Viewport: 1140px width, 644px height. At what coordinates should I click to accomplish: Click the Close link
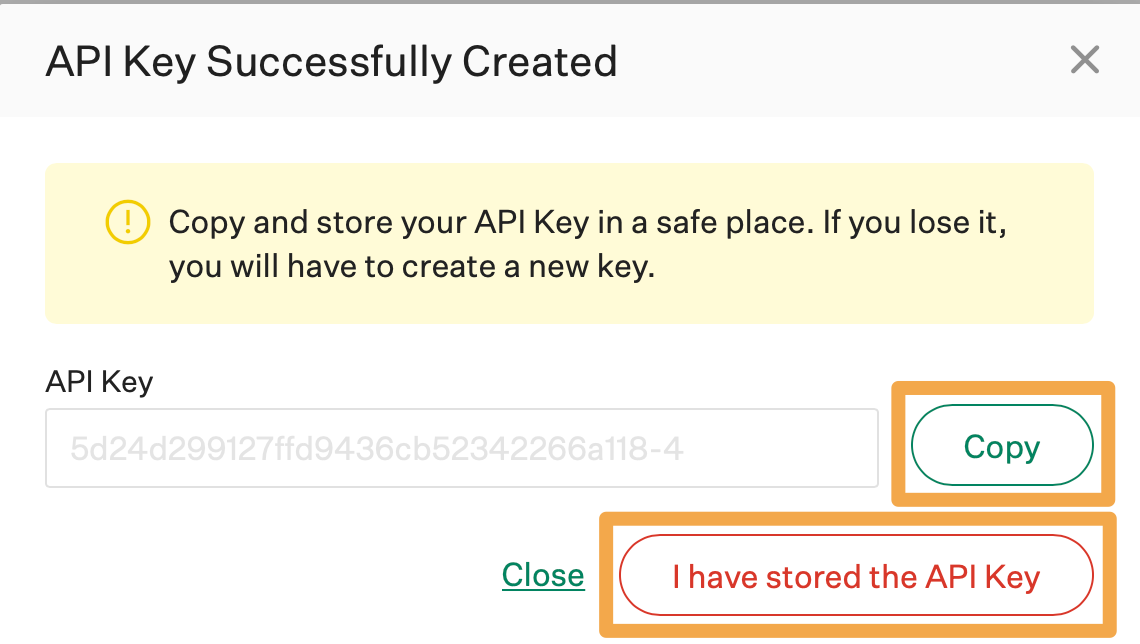coord(543,575)
